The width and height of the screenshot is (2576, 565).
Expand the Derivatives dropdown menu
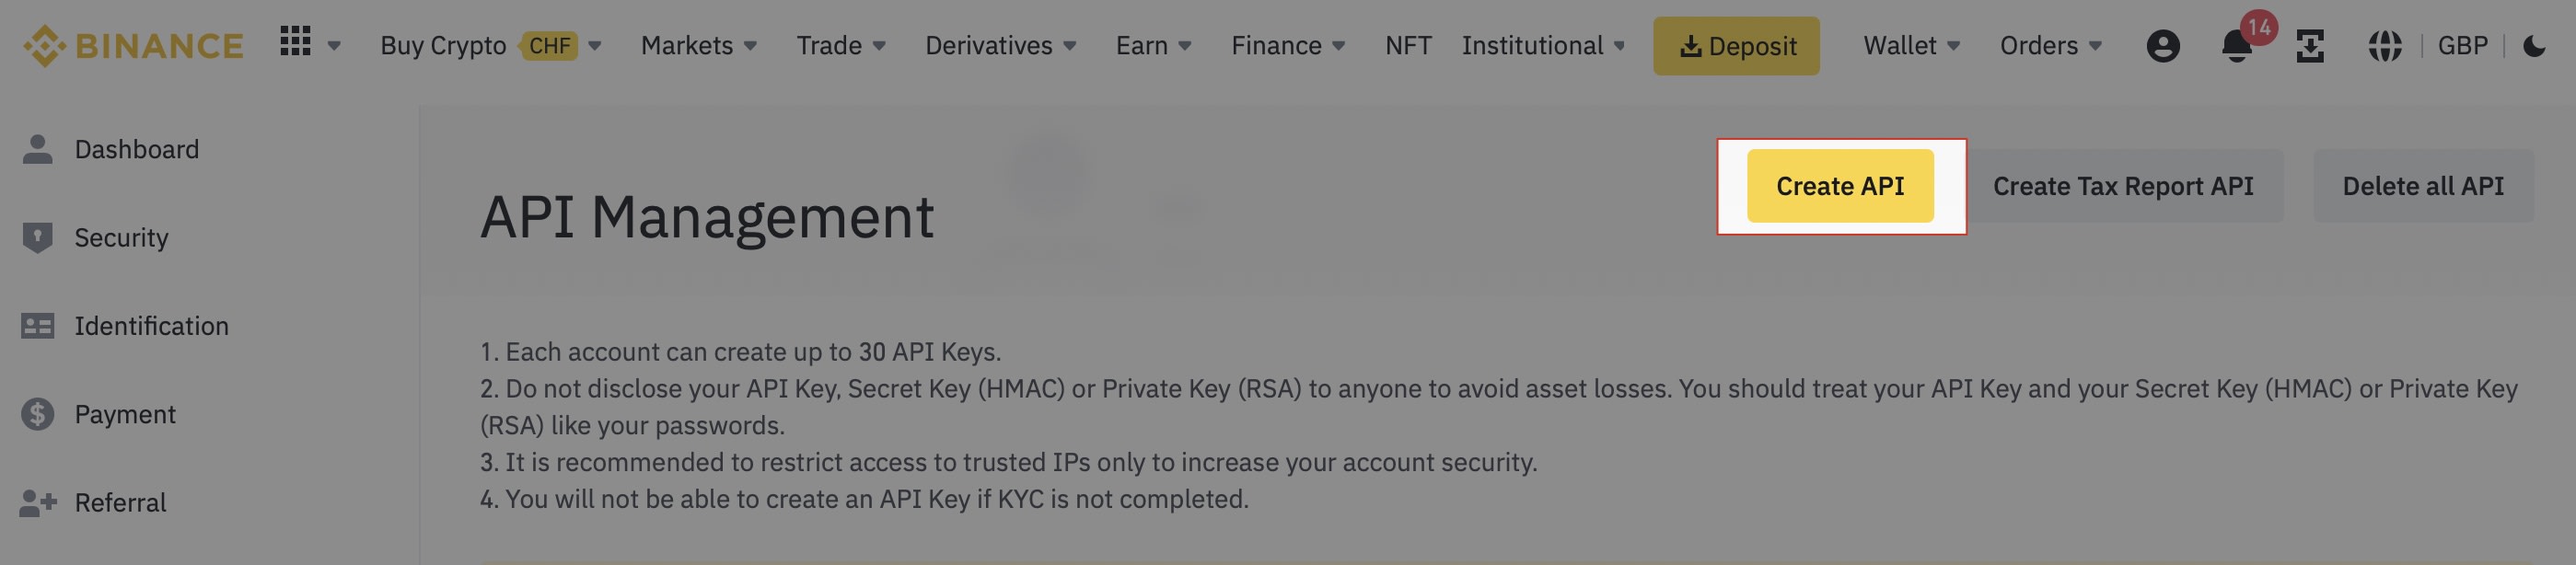1000,46
